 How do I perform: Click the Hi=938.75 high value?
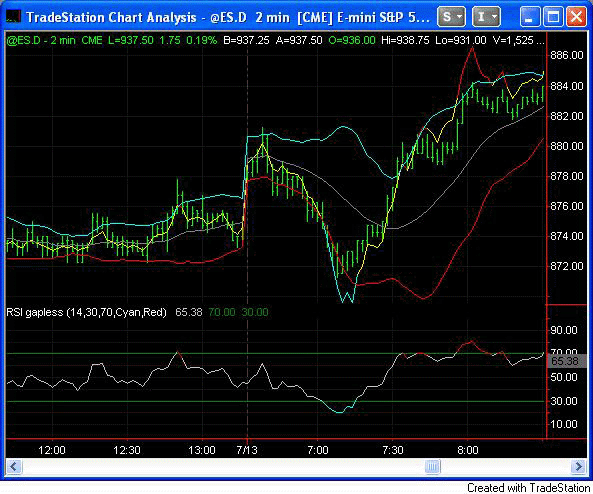tap(405, 40)
